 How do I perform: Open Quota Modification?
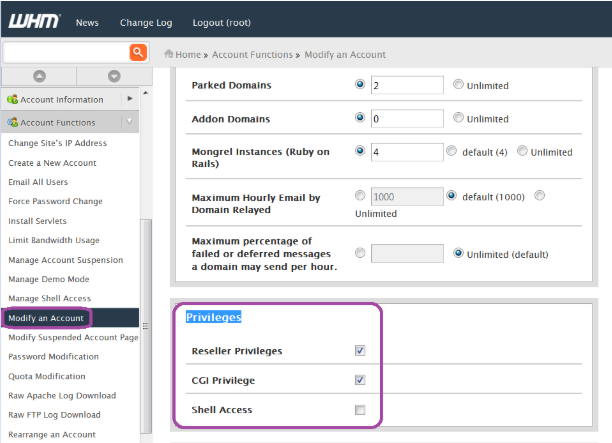pyautogui.click(x=47, y=376)
